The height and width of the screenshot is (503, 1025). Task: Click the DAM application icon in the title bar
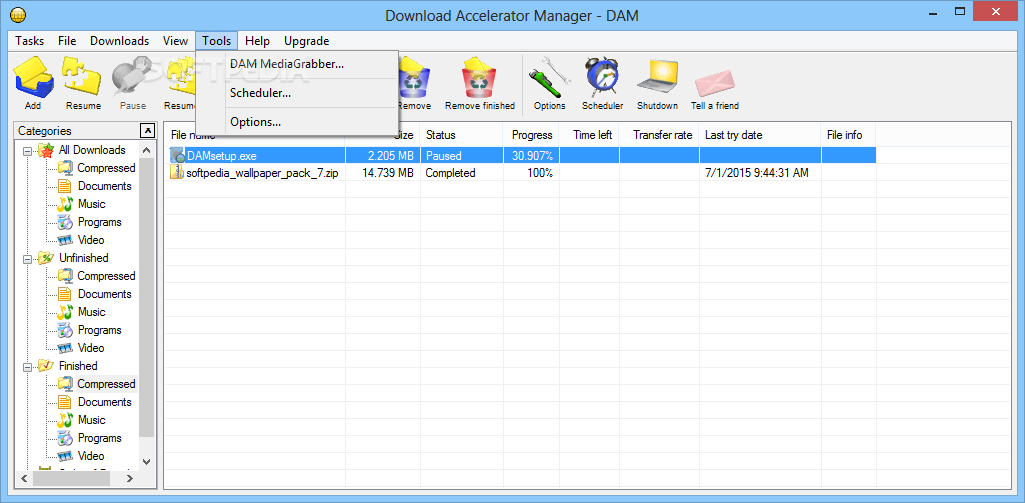tap(19, 14)
